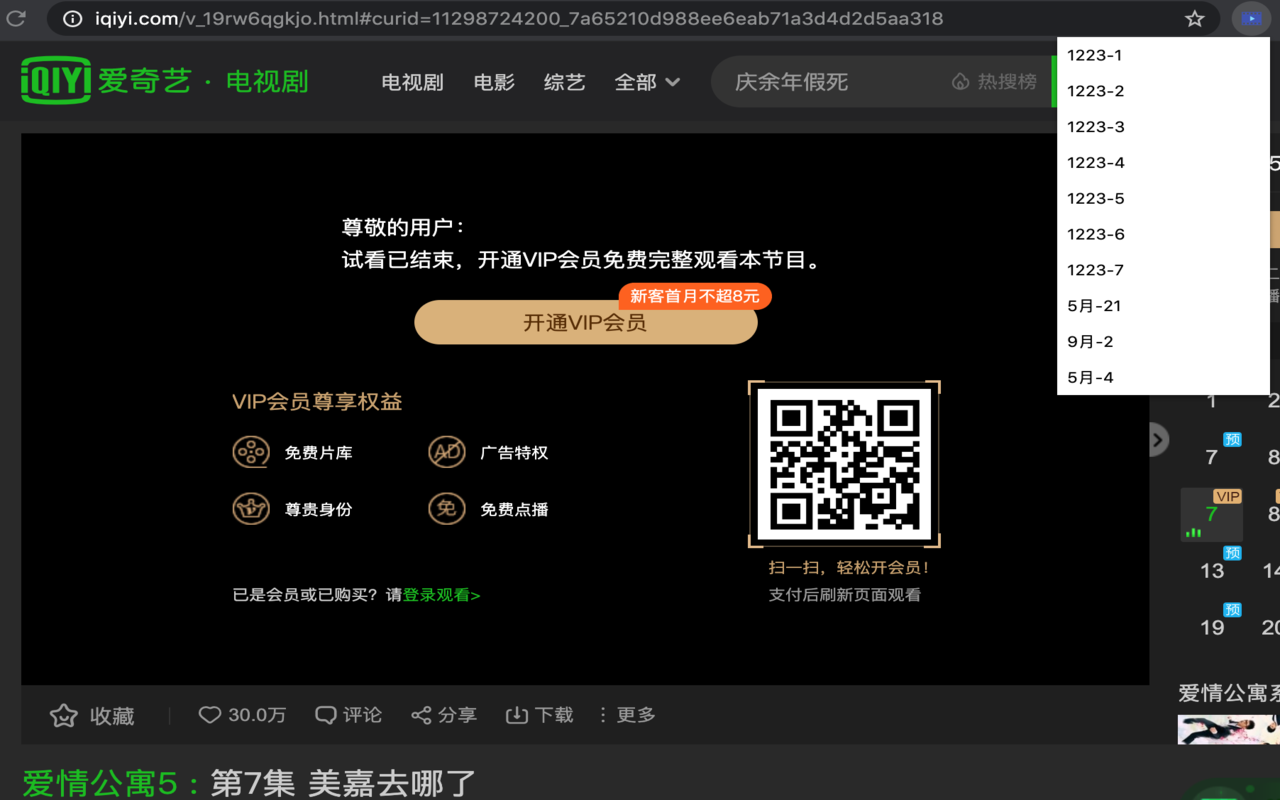This screenshot has width=1280, height=800.
Task: Expand the 全部 category dropdown
Action: 647,82
